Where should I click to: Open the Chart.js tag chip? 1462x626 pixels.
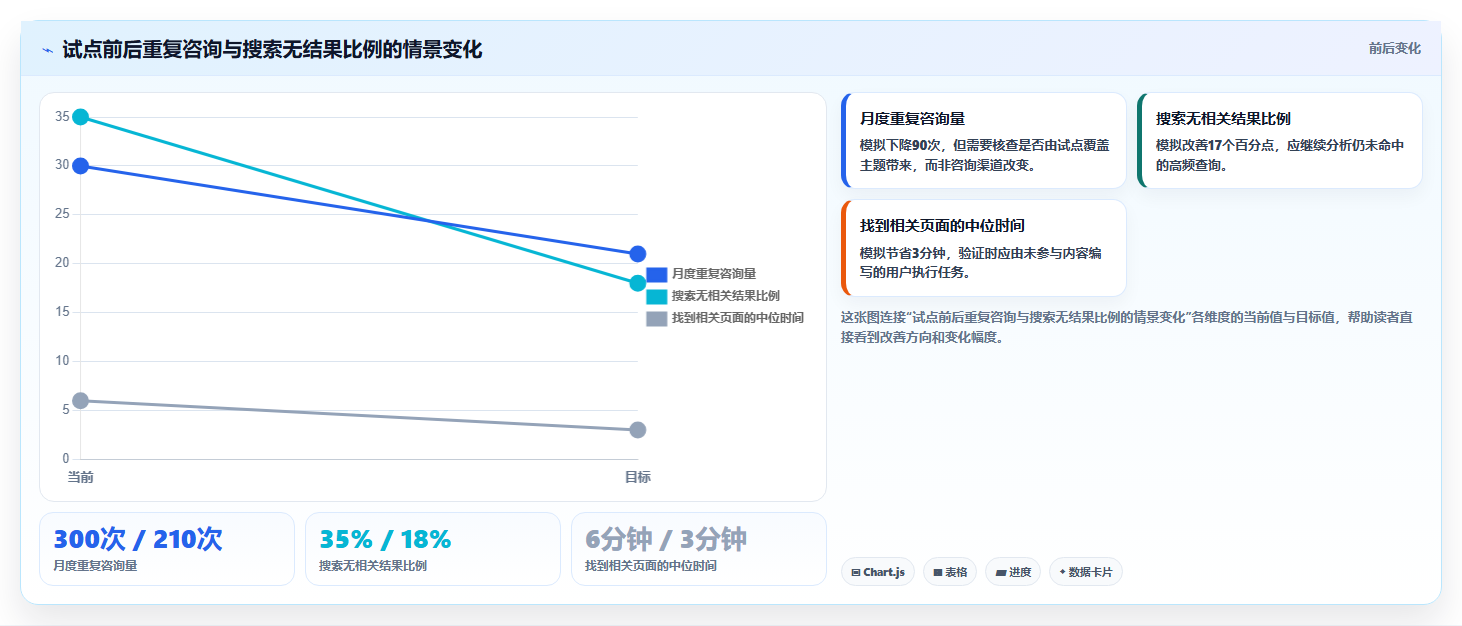click(x=878, y=572)
